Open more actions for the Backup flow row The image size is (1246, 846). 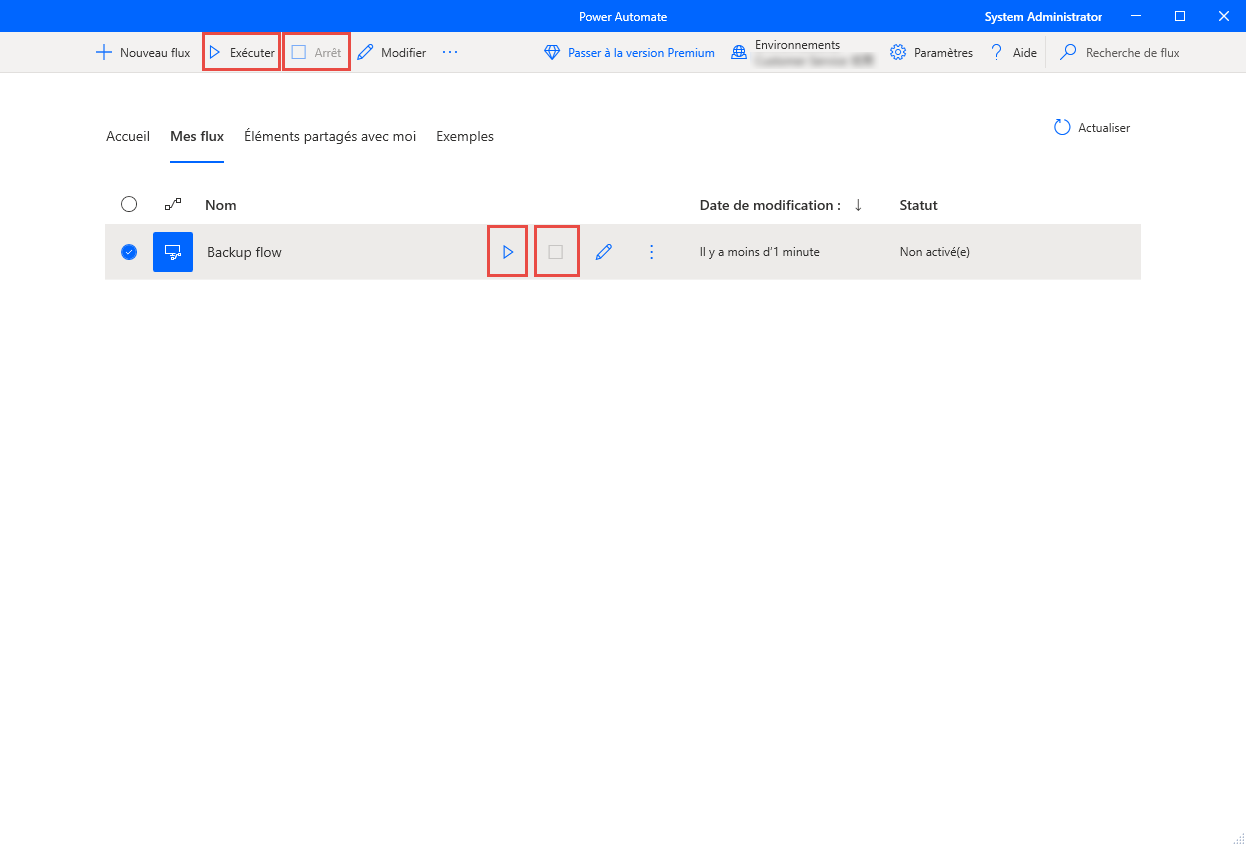coord(652,252)
